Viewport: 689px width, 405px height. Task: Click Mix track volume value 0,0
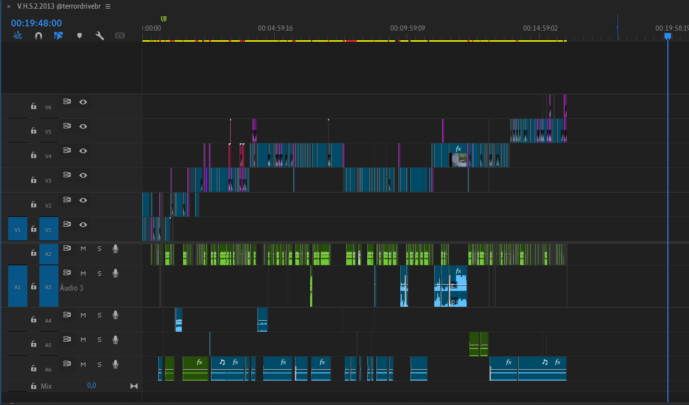[x=91, y=386]
